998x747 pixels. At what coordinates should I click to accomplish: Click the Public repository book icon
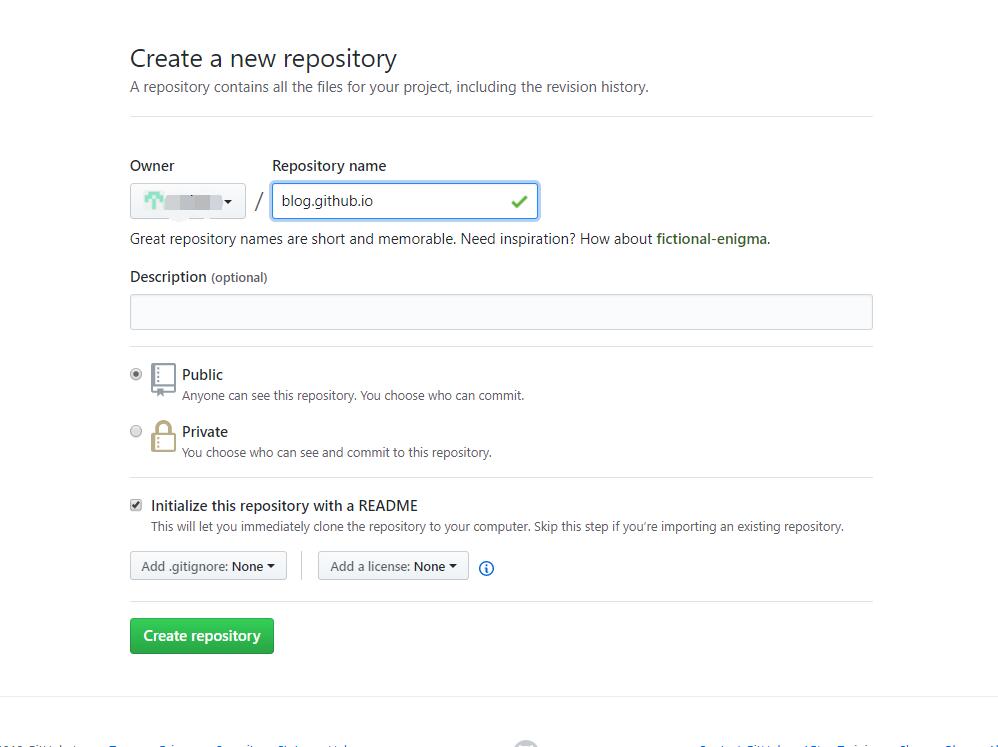(163, 379)
